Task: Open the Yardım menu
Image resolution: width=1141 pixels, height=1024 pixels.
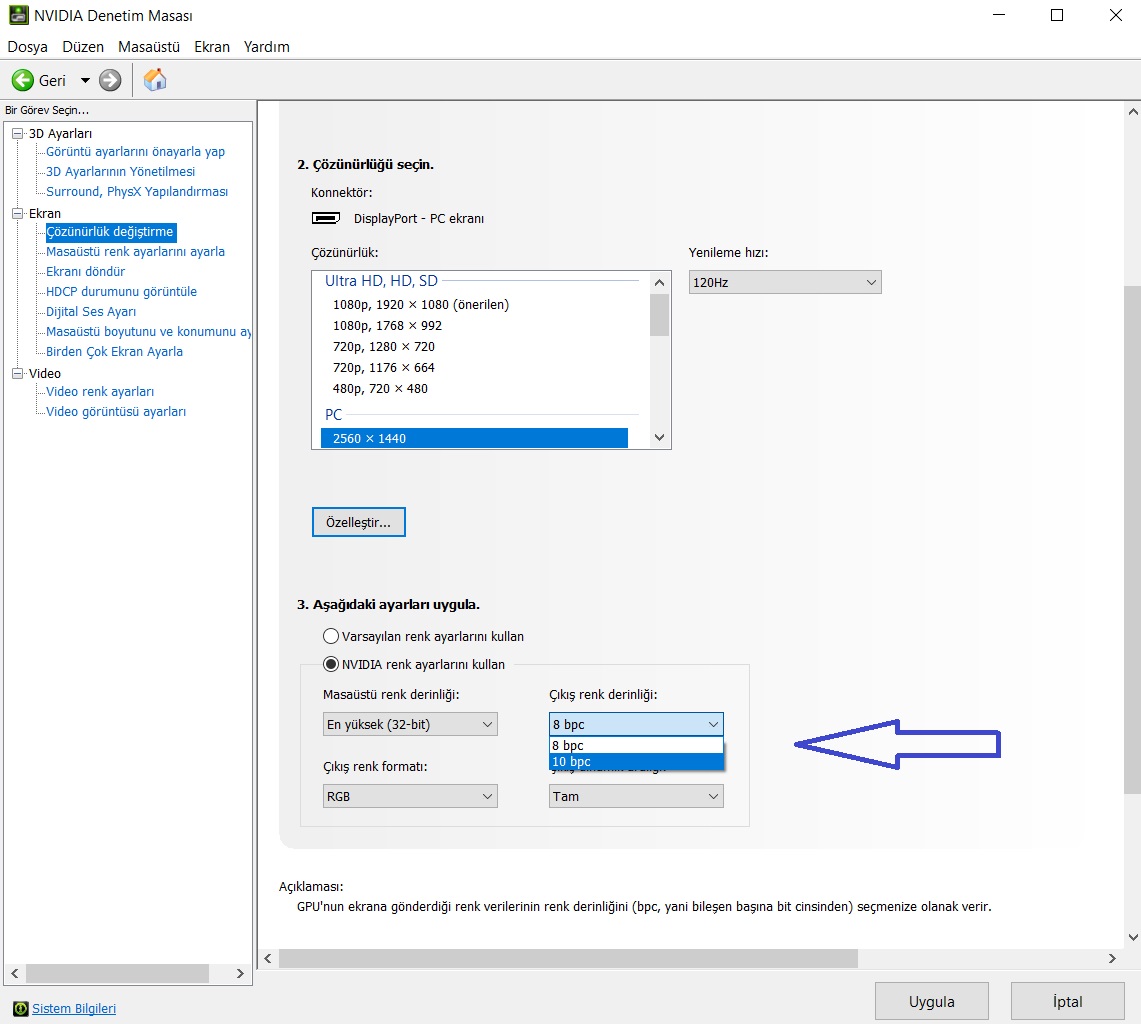Action: (266, 47)
